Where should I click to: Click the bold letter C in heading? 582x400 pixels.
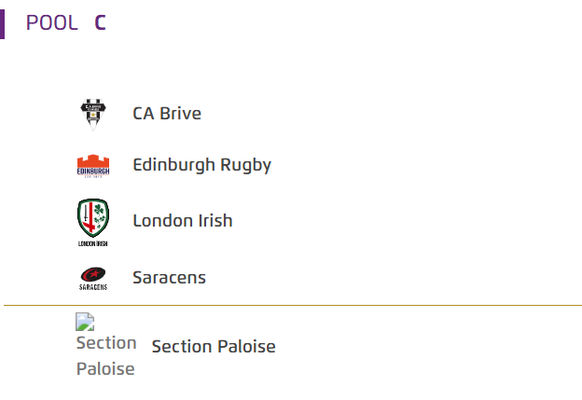[100, 23]
